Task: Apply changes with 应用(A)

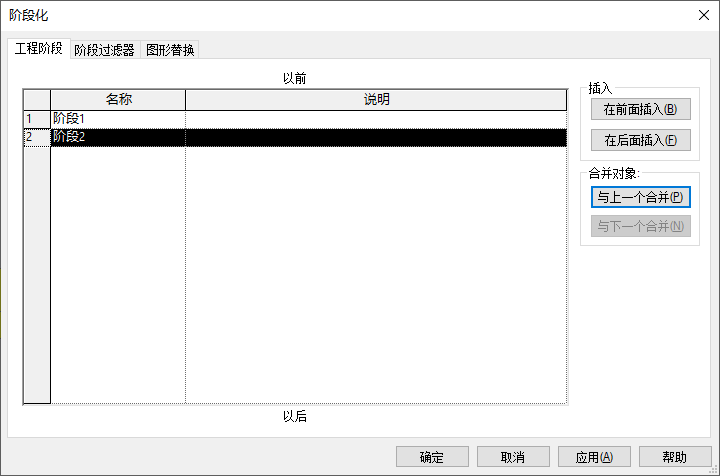Action: tap(594, 457)
